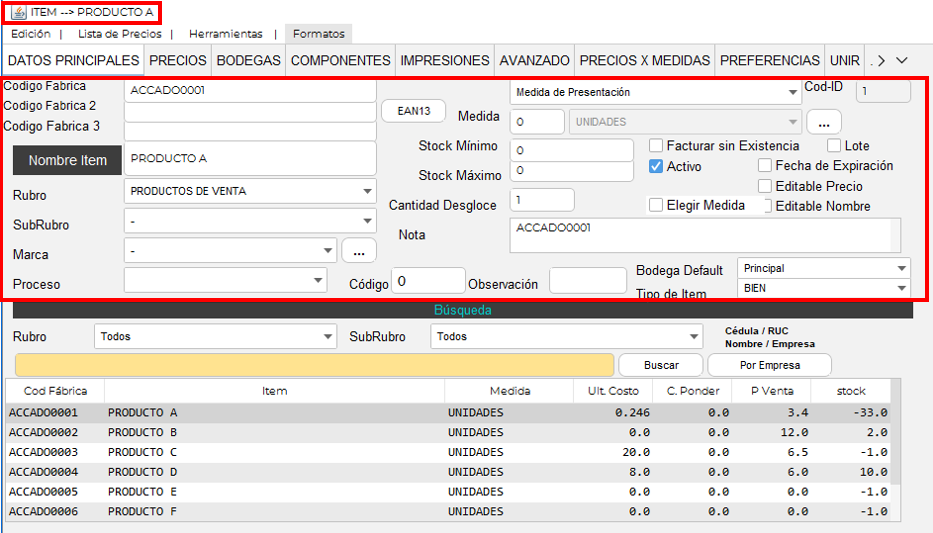Click the yellow search text field
This screenshot has width=933, height=533.
[314, 365]
